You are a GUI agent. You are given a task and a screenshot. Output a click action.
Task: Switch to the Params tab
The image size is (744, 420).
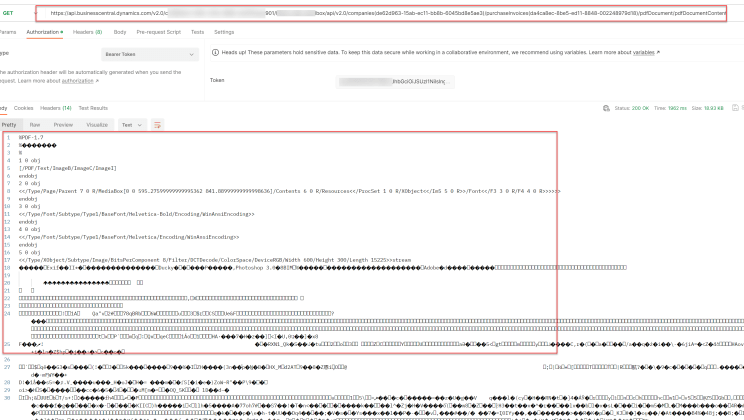click(x=8, y=32)
